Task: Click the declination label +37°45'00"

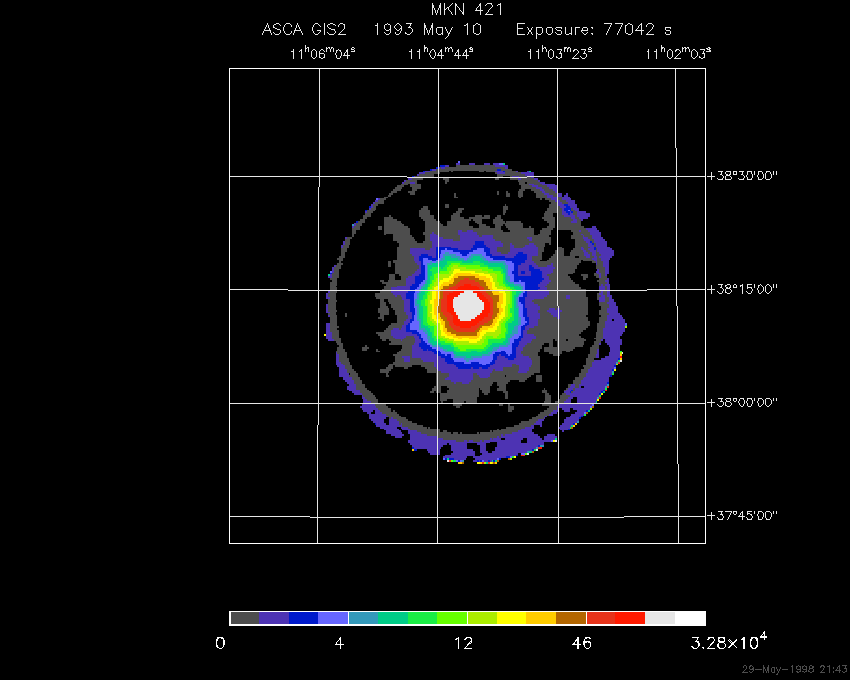Action: [743, 516]
